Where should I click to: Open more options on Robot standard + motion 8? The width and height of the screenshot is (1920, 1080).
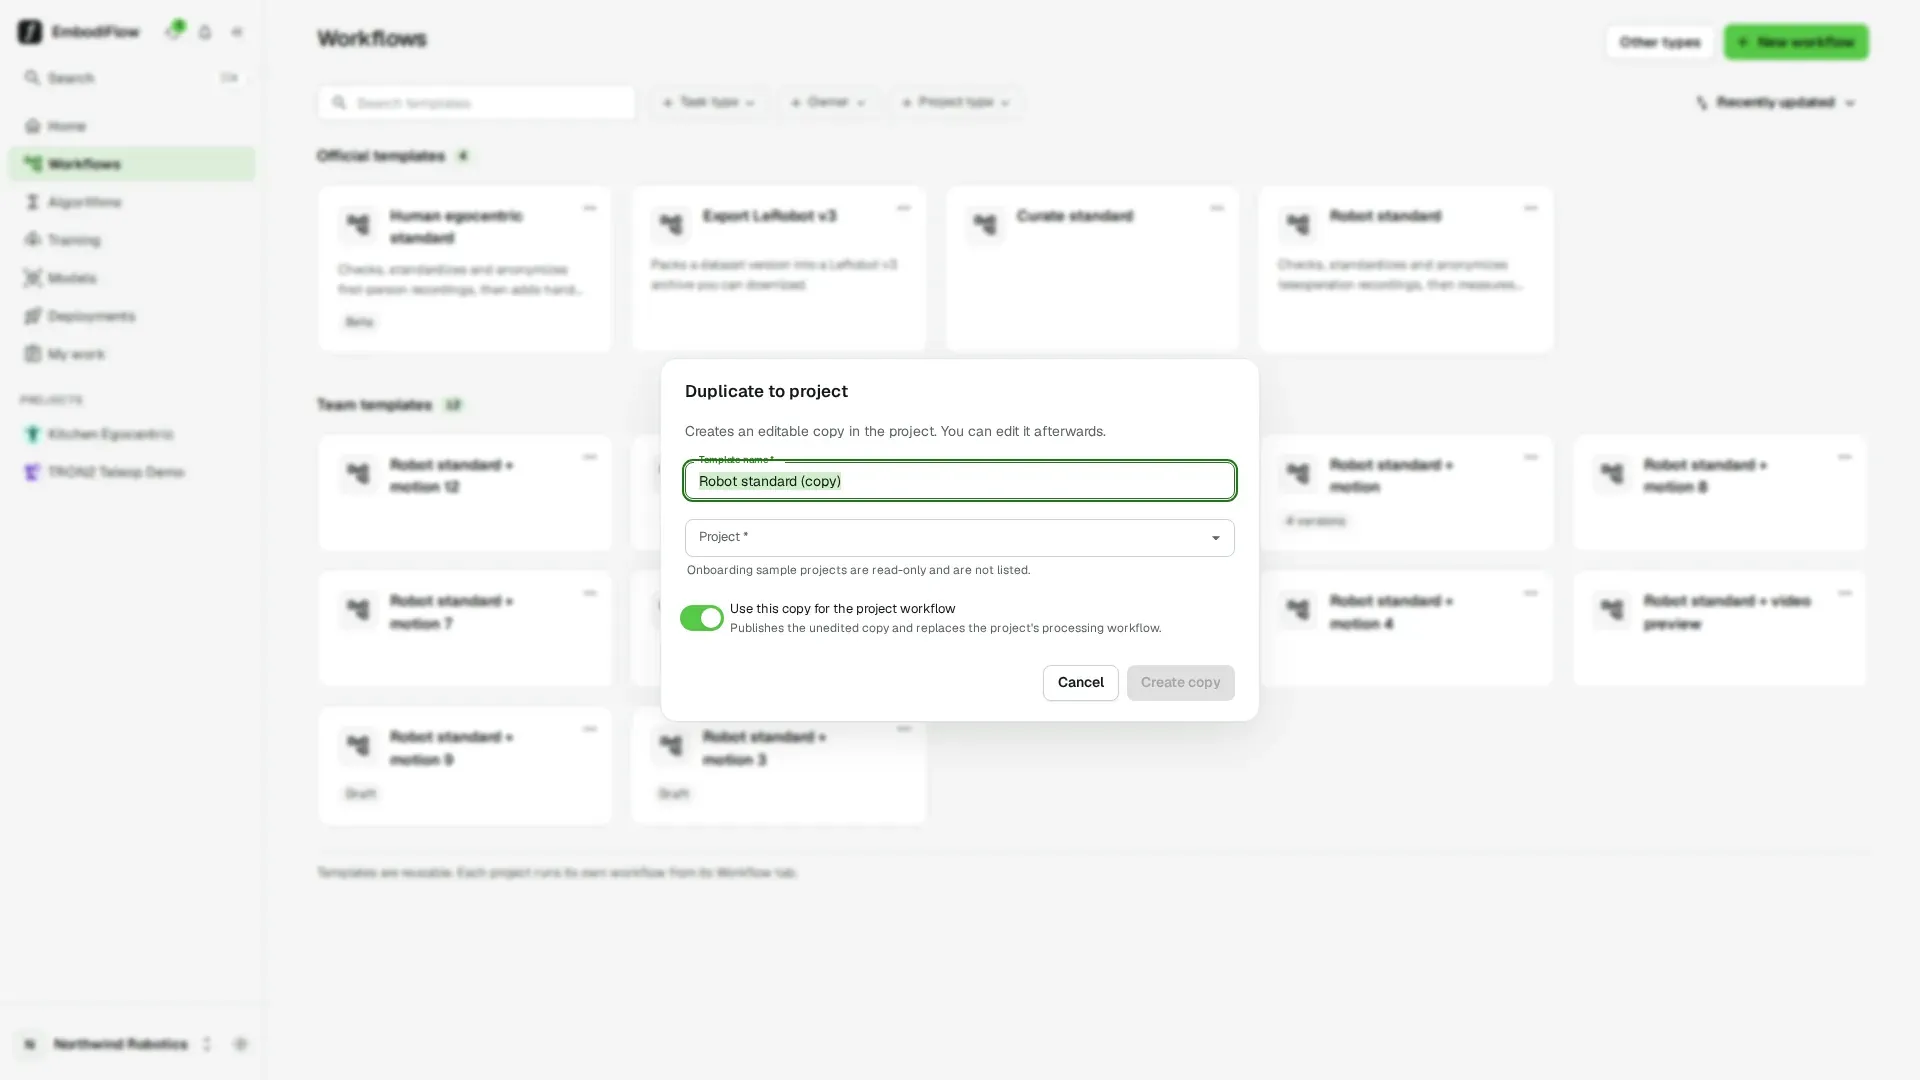(1844, 457)
